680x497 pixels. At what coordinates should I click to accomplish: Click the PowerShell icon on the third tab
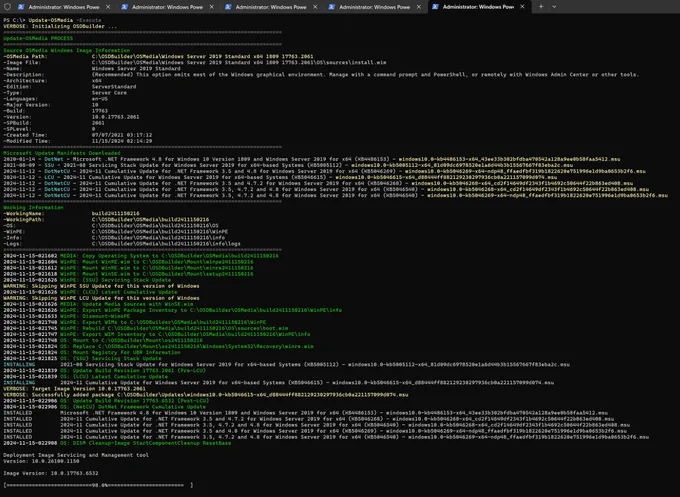pos(228,7)
